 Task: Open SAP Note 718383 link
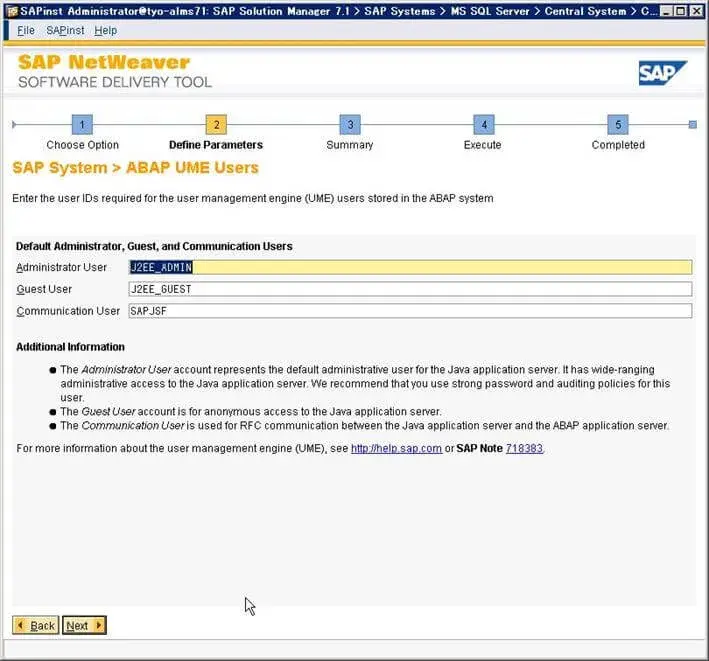click(524, 448)
